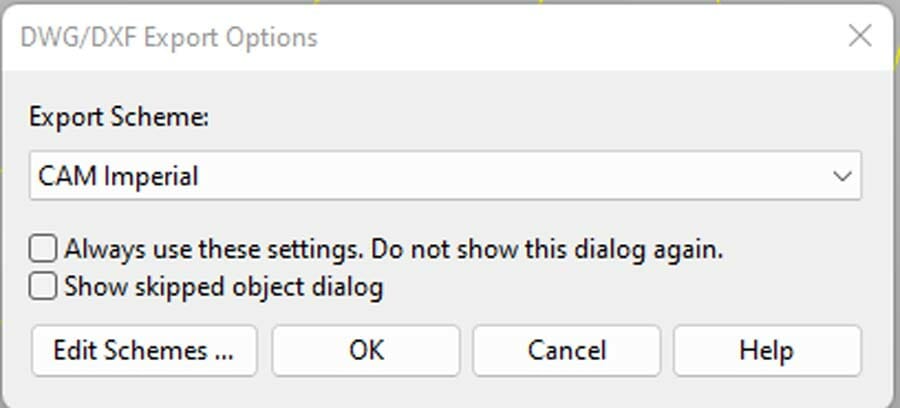Viewport: 900px width, 408px height.
Task: Click the X icon in title bar
Action: pos(859,37)
